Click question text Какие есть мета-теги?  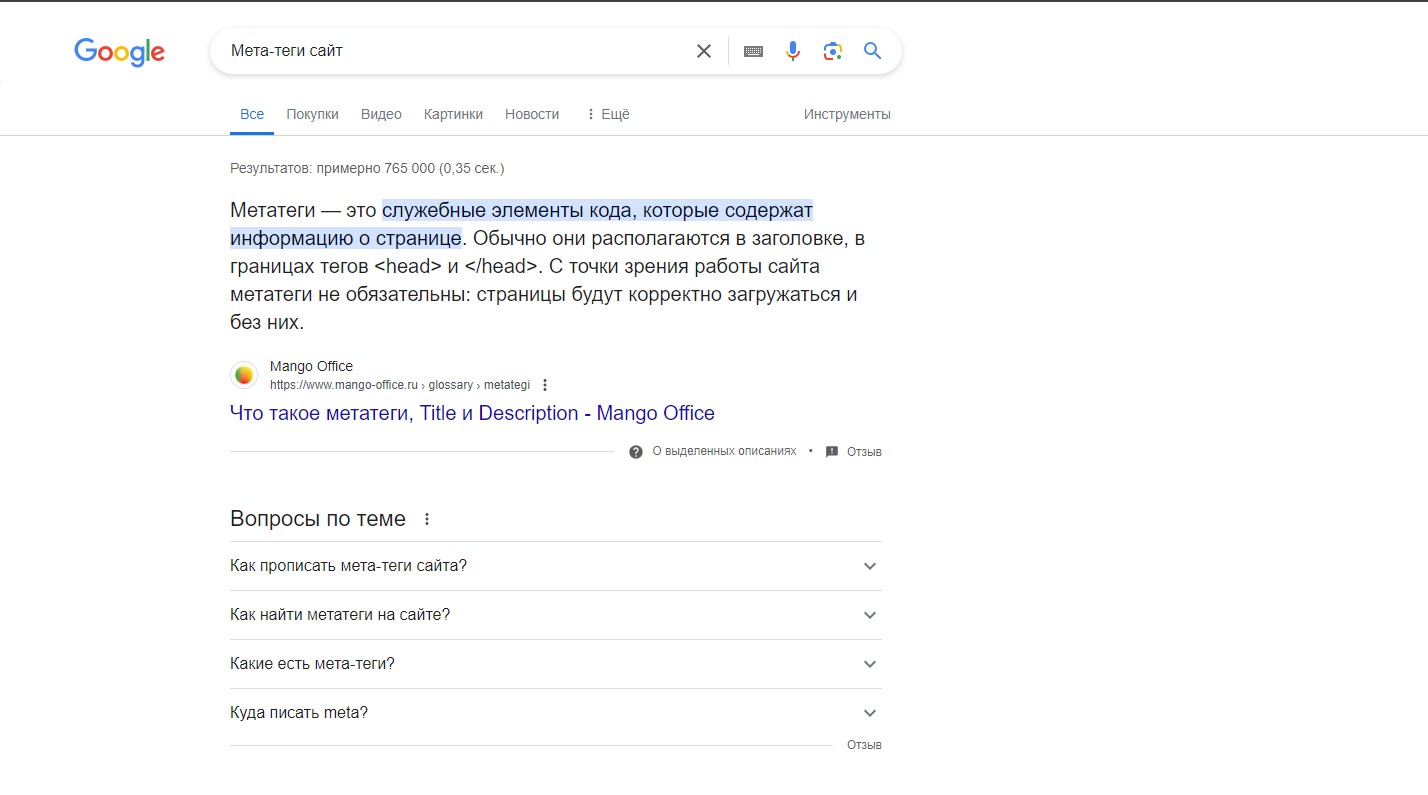[x=312, y=664]
